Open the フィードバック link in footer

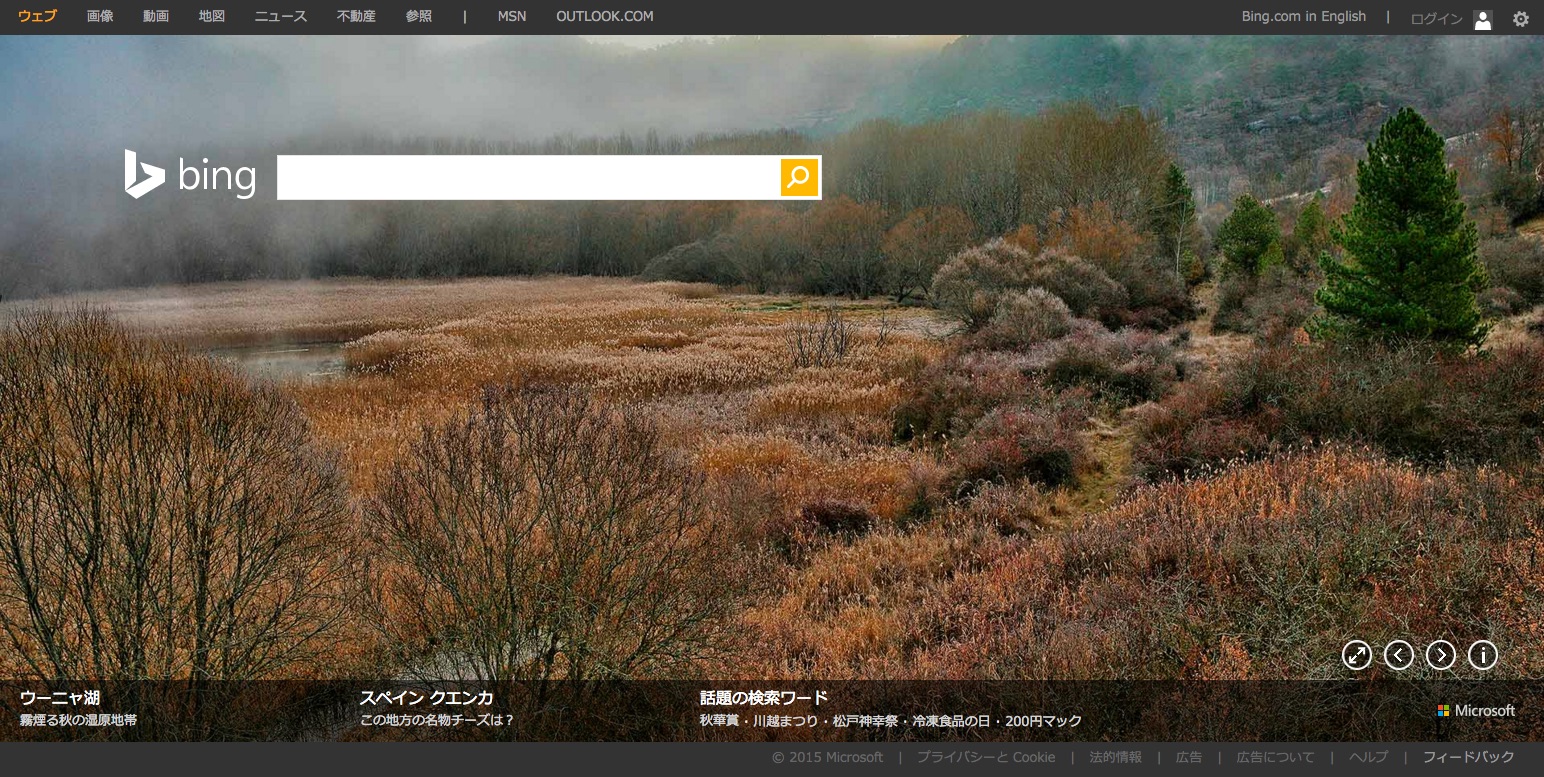[1468, 757]
